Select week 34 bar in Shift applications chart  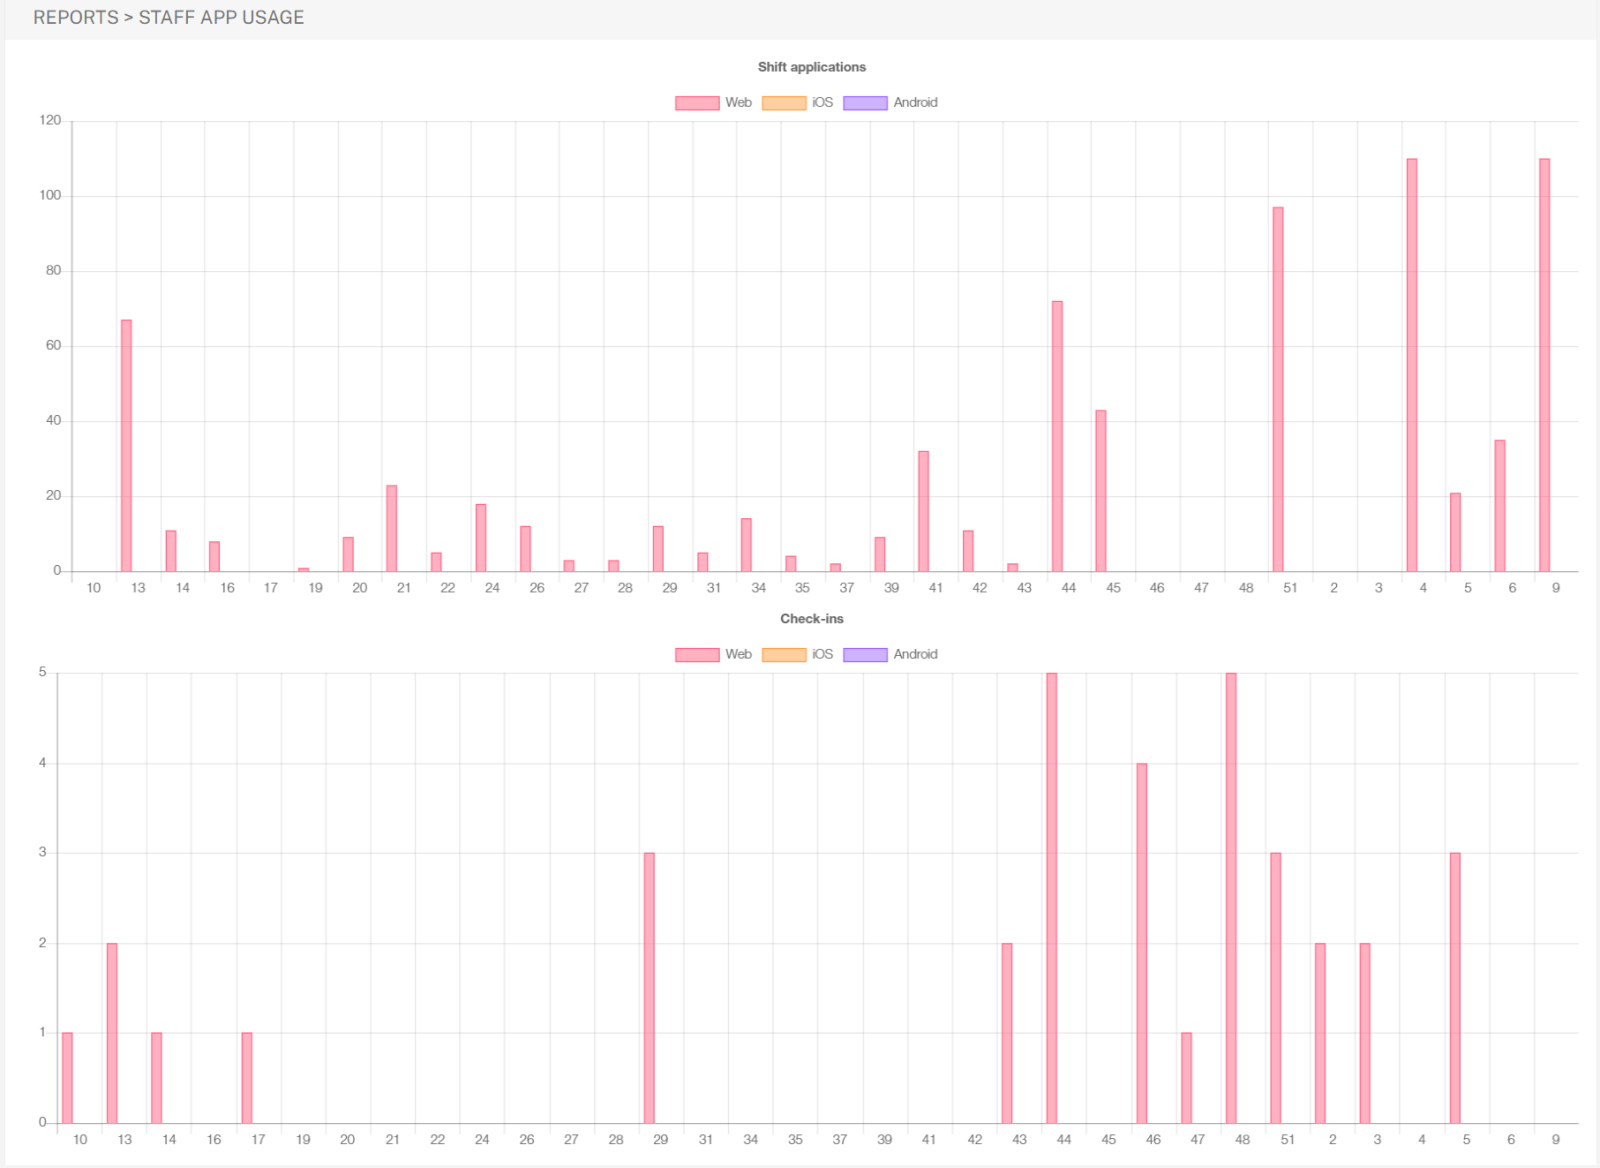[x=746, y=545]
